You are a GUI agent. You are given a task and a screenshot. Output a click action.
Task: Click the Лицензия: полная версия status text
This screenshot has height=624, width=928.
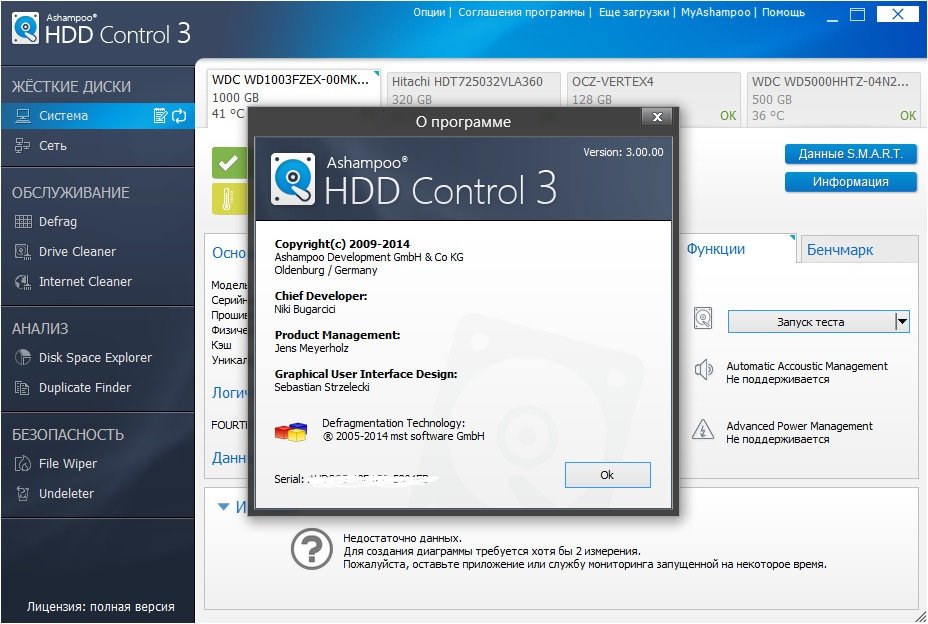(101, 607)
